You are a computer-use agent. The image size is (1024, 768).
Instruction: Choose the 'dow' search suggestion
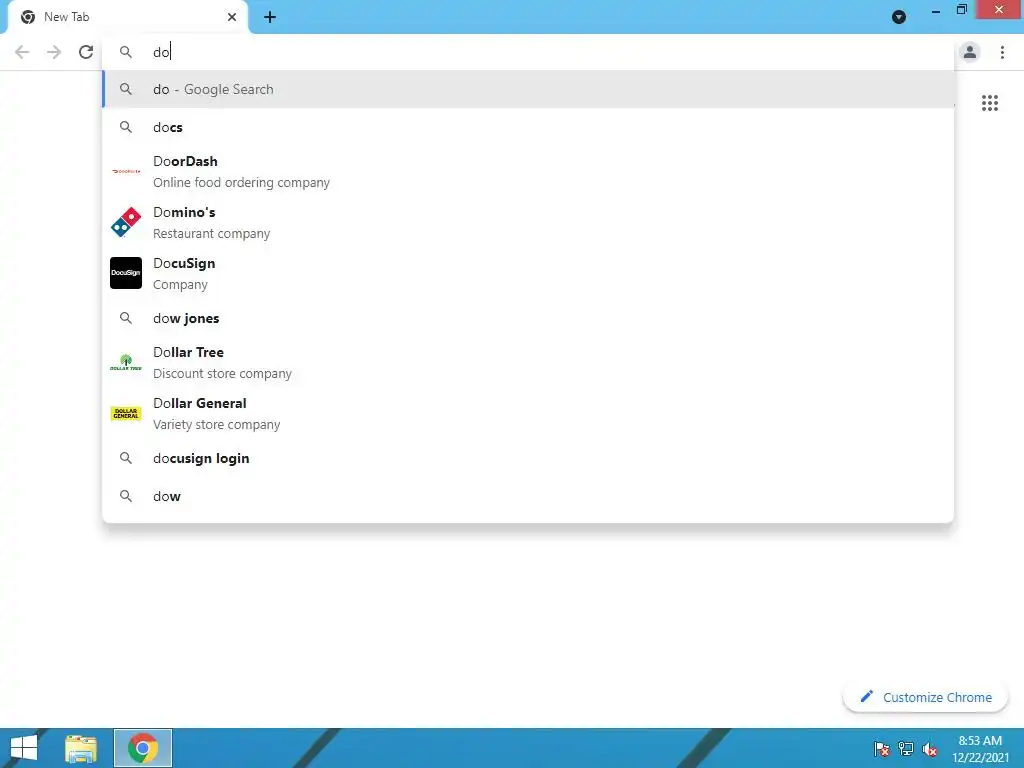(x=528, y=496)
